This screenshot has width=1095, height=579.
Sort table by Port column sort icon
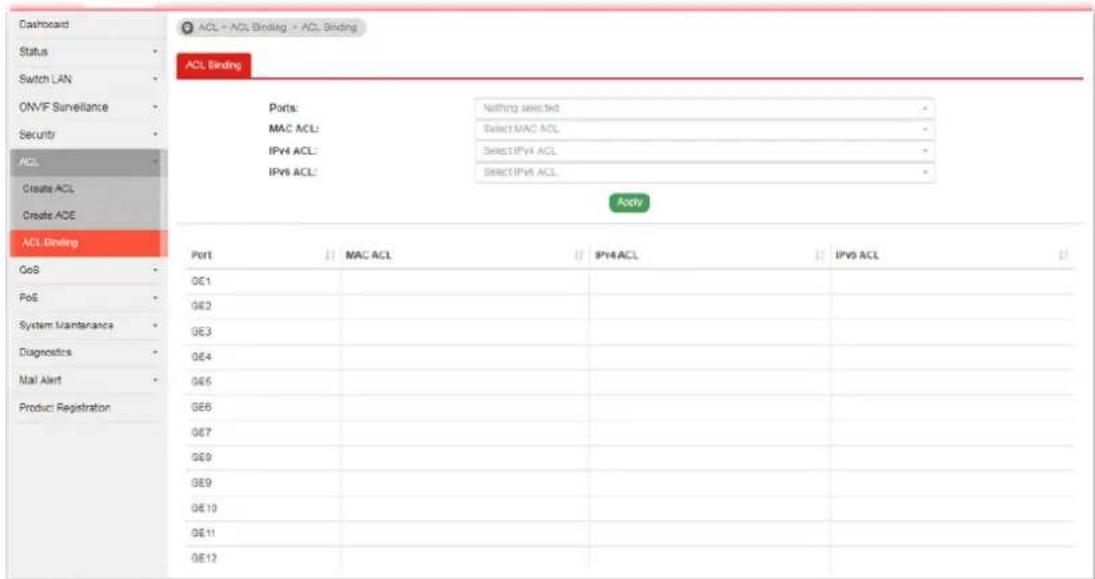point(330,256)
